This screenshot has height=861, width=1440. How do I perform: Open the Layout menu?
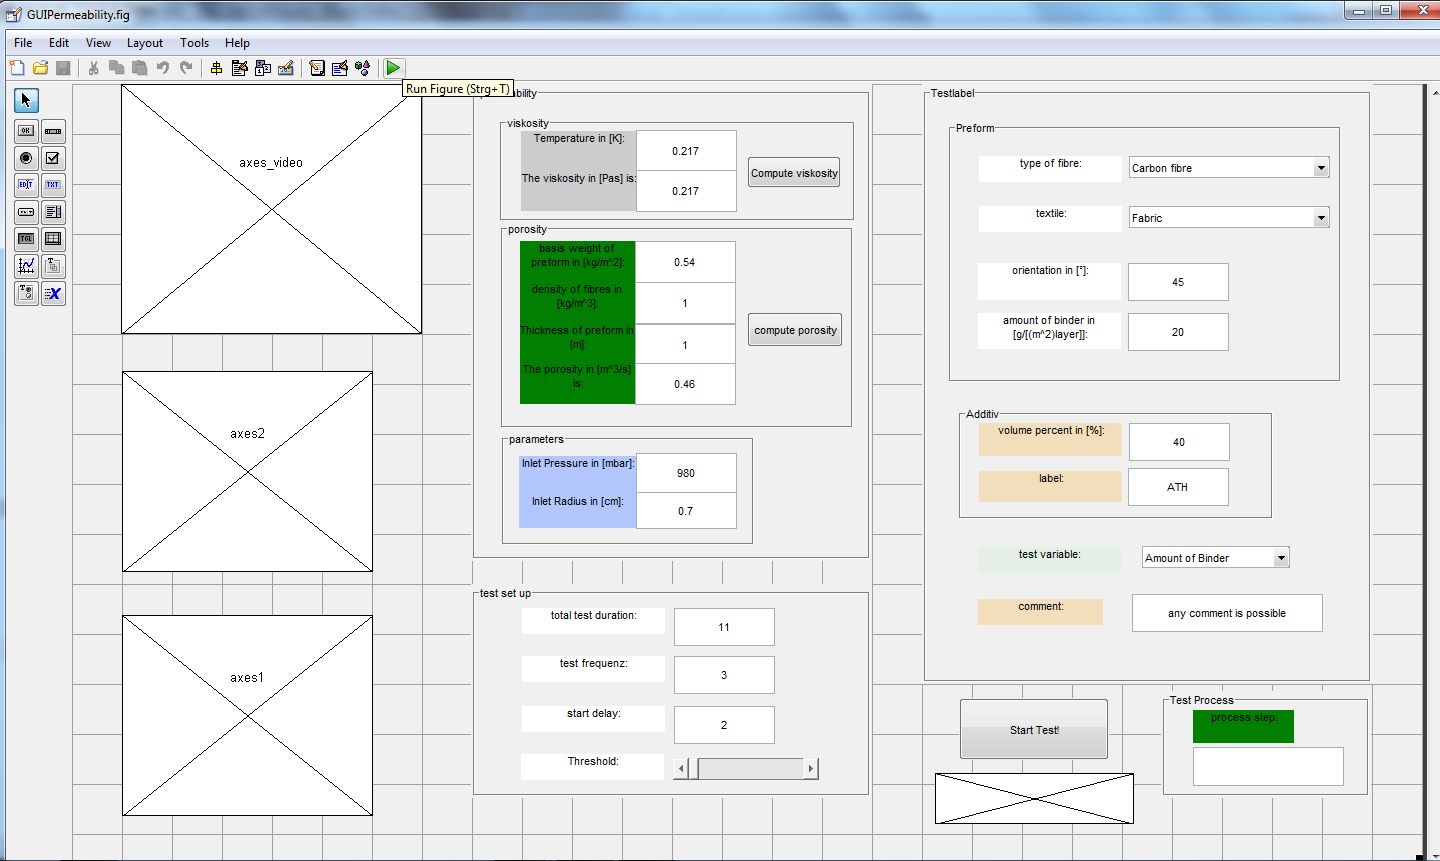point(144,43)
